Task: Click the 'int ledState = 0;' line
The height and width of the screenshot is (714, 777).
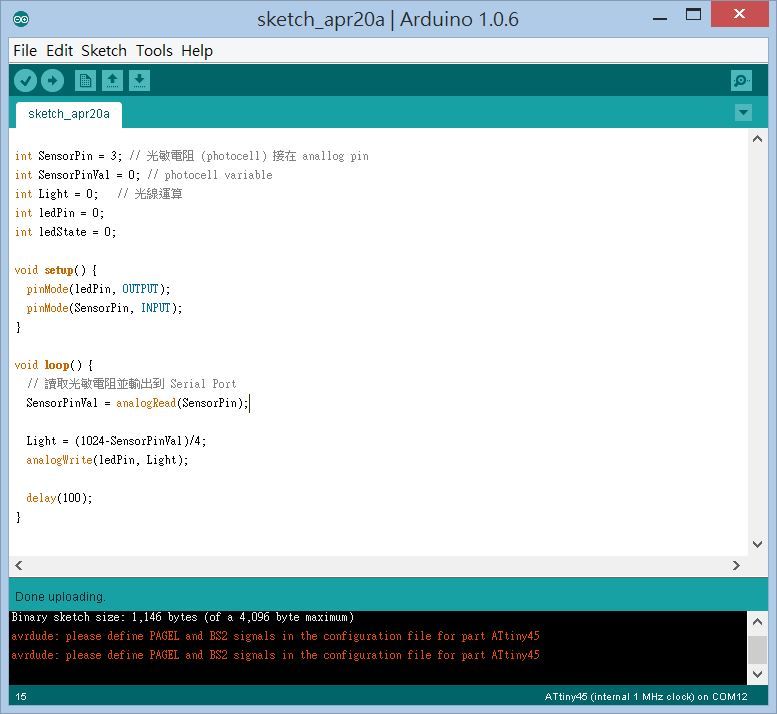Action: [x=65, y=232]
